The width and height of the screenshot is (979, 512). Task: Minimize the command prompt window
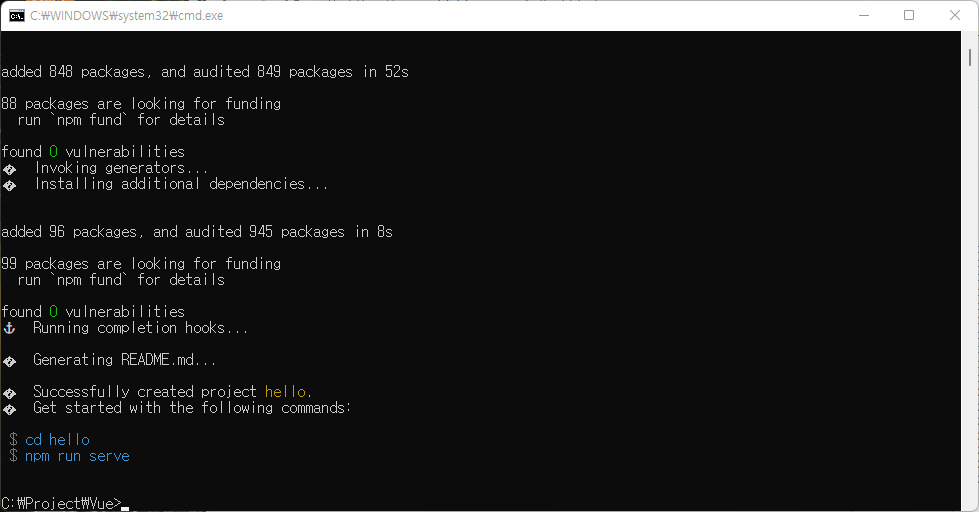(863, 15)
